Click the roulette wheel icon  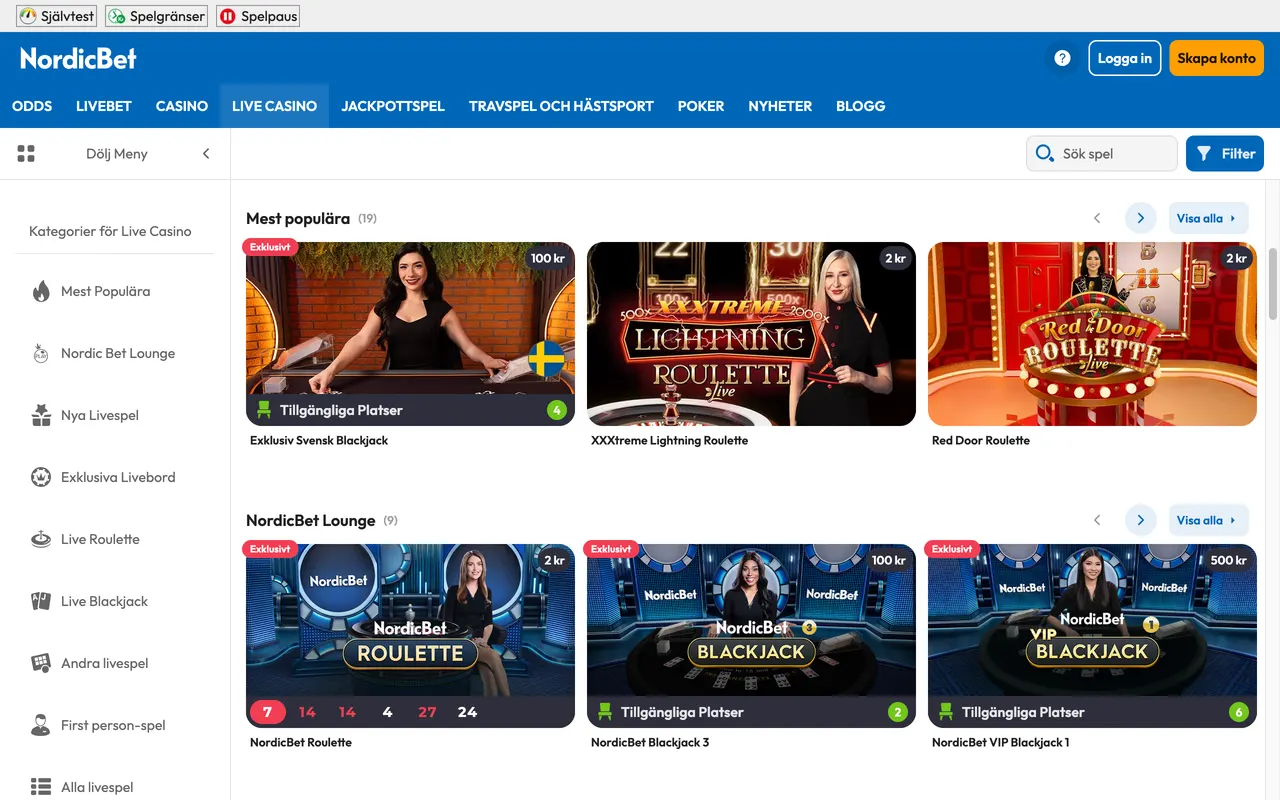[x=41, y=539]
